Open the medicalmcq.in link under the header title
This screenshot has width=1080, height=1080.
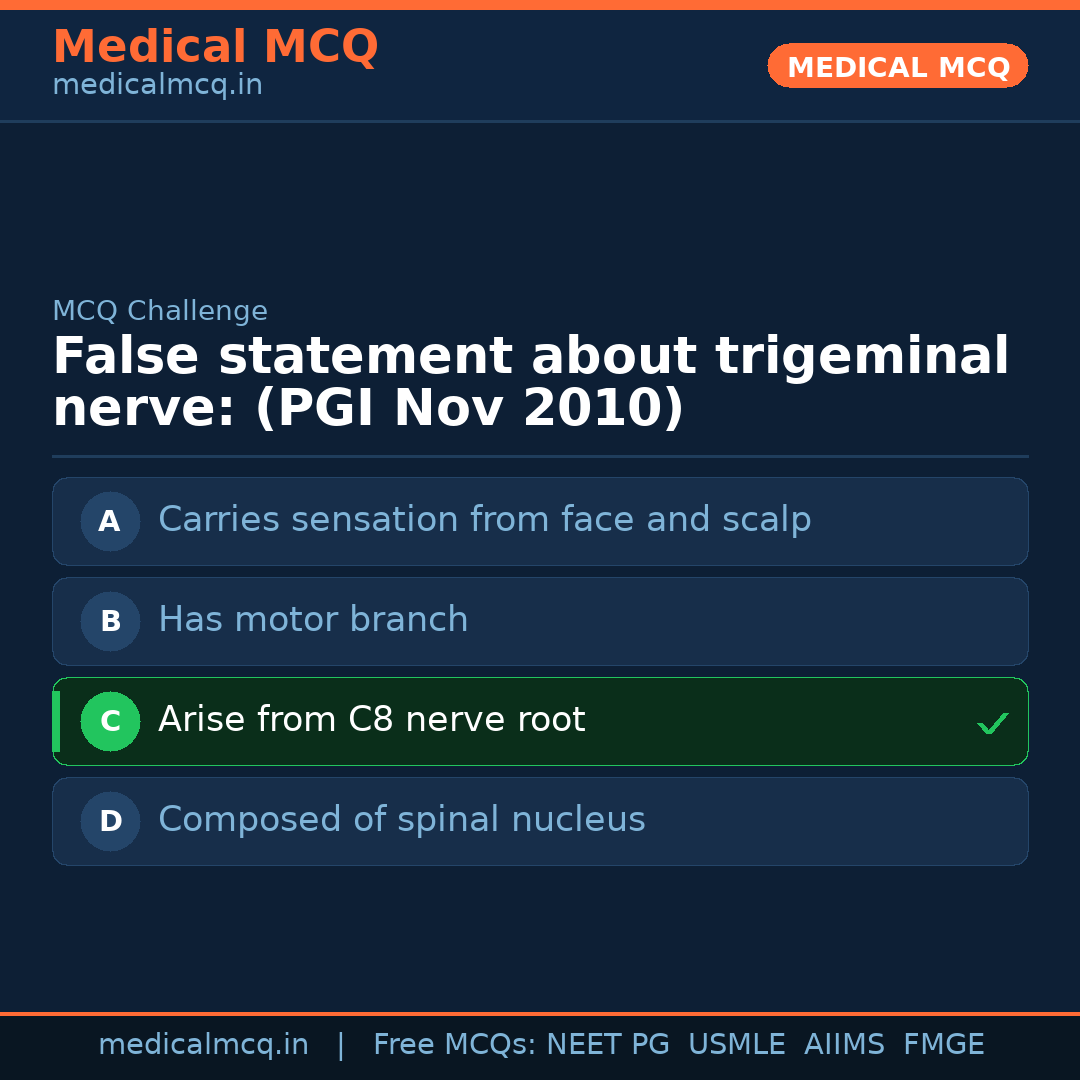click(157, 86)
